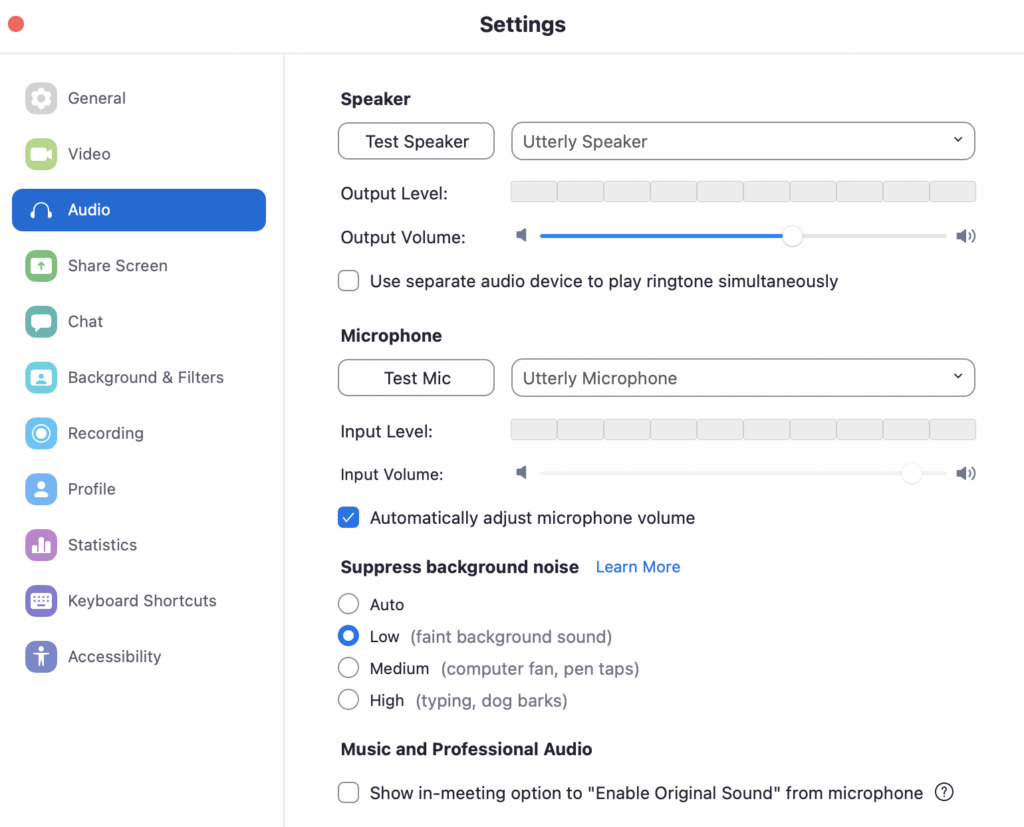The height and width of the screenshot is (827, 1024).
Task: Click the General gear icon
Action: click(x=41, y=99)
